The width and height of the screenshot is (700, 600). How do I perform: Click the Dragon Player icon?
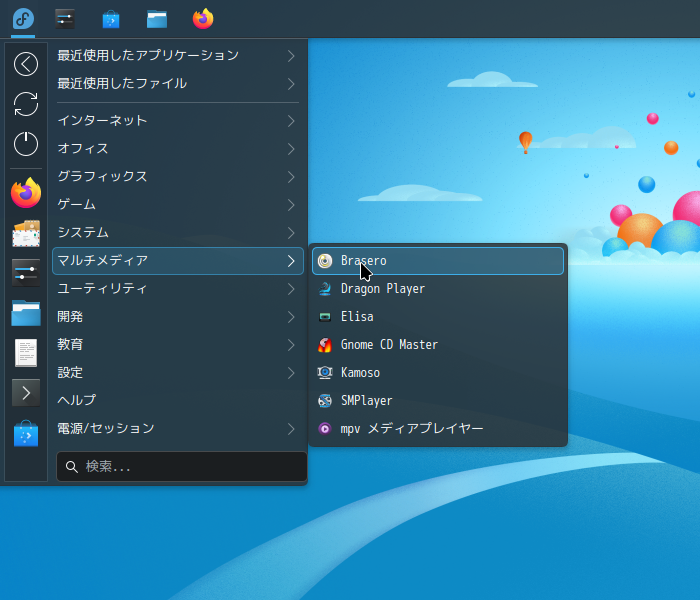(325, 289)
